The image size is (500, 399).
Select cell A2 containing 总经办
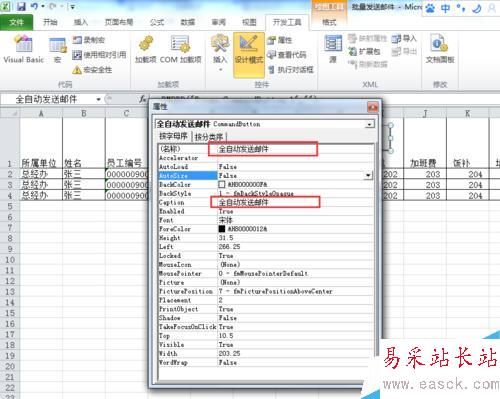coord(41,174)
